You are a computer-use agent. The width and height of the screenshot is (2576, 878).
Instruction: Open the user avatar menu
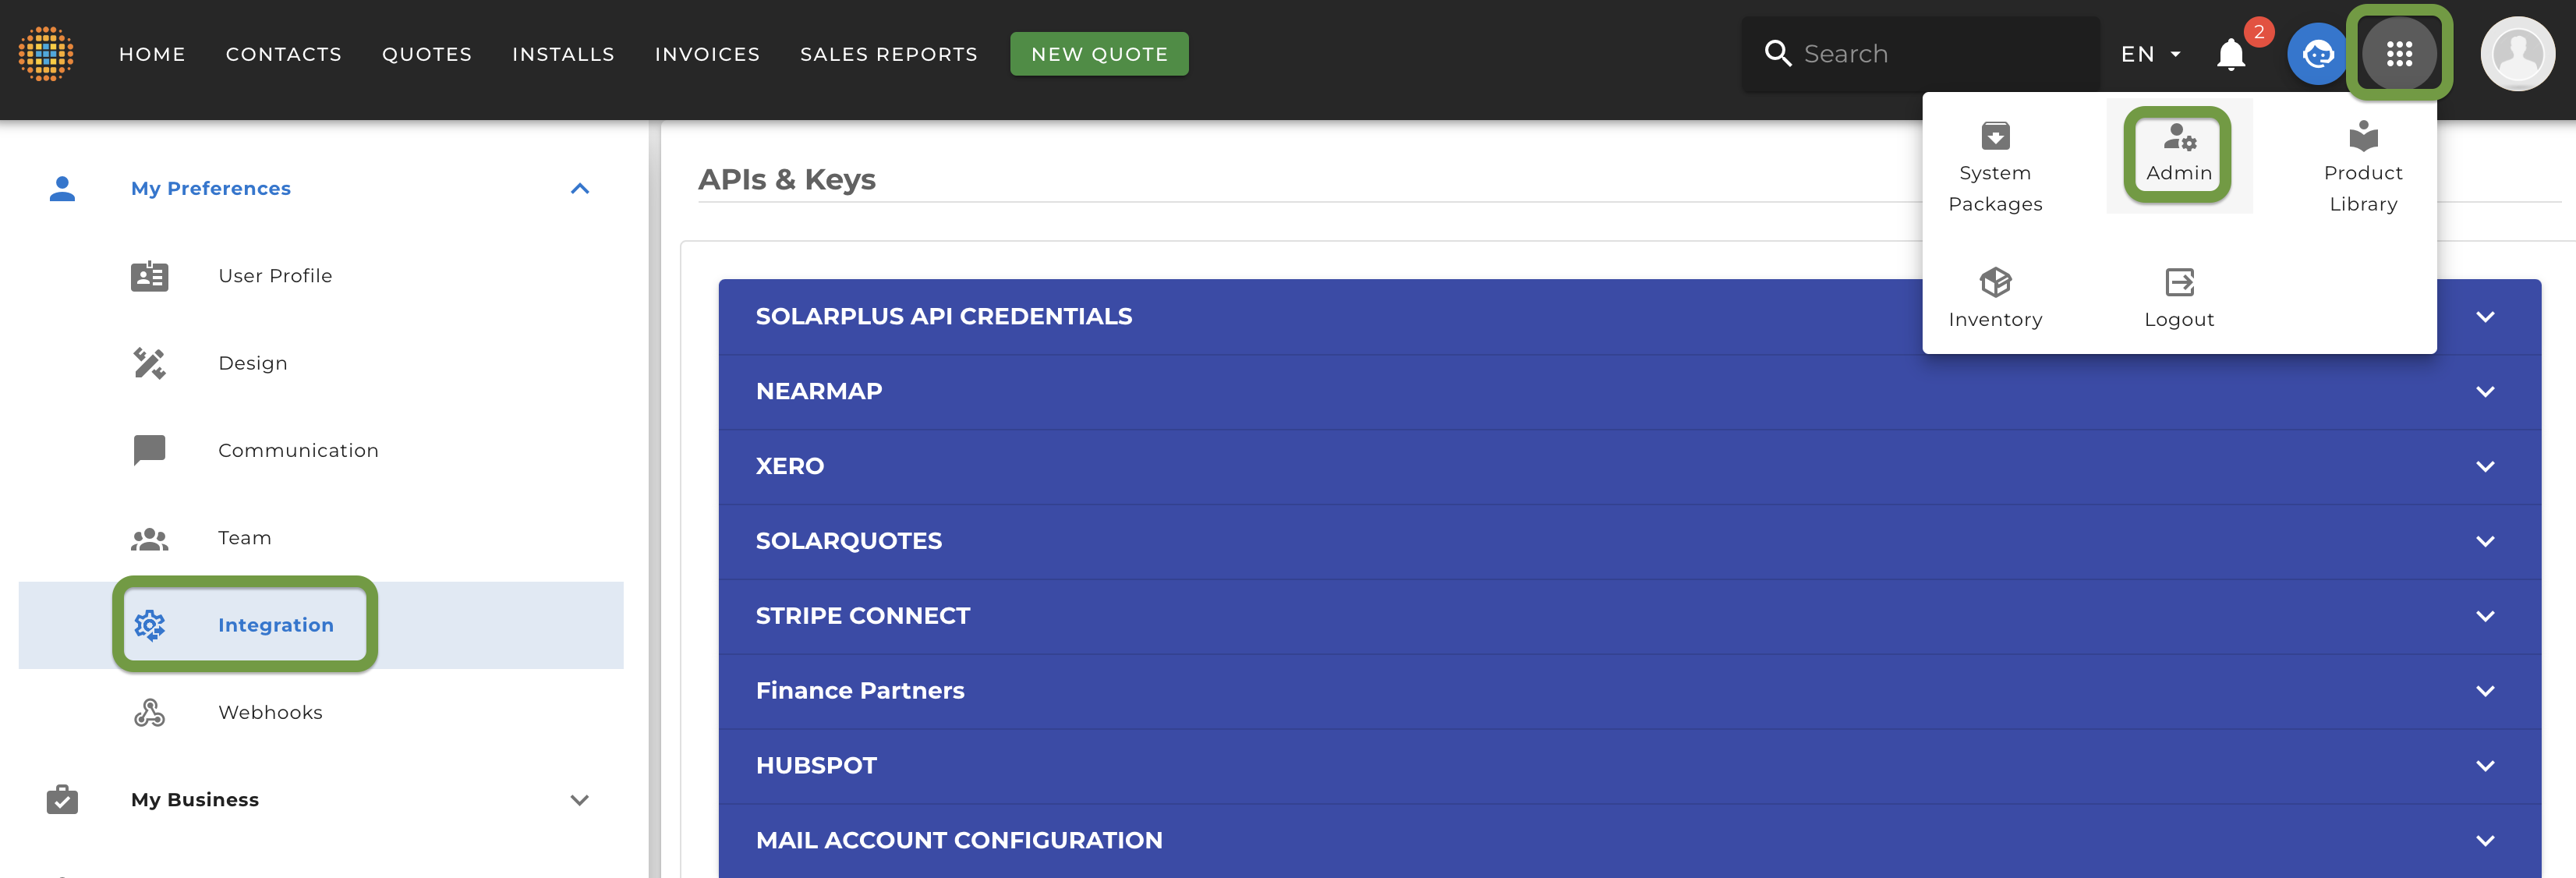(2517, 54)
